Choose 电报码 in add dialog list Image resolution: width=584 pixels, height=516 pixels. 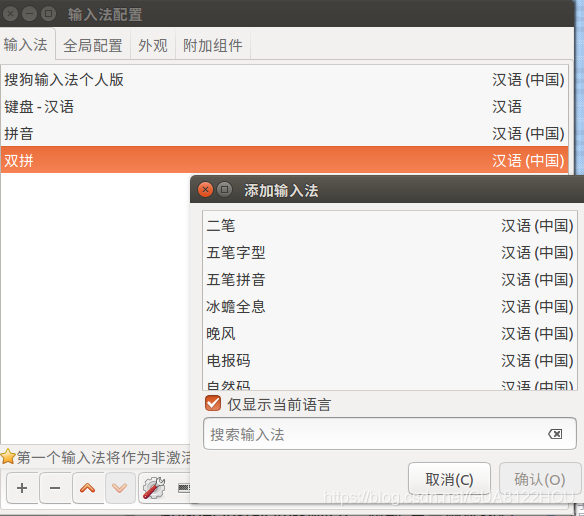click(390, 361)
